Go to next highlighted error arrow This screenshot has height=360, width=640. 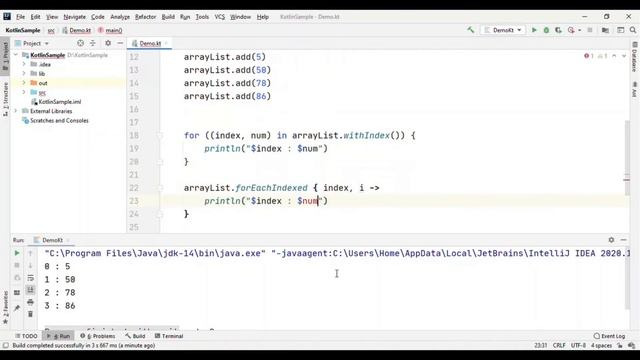point(624,56)
